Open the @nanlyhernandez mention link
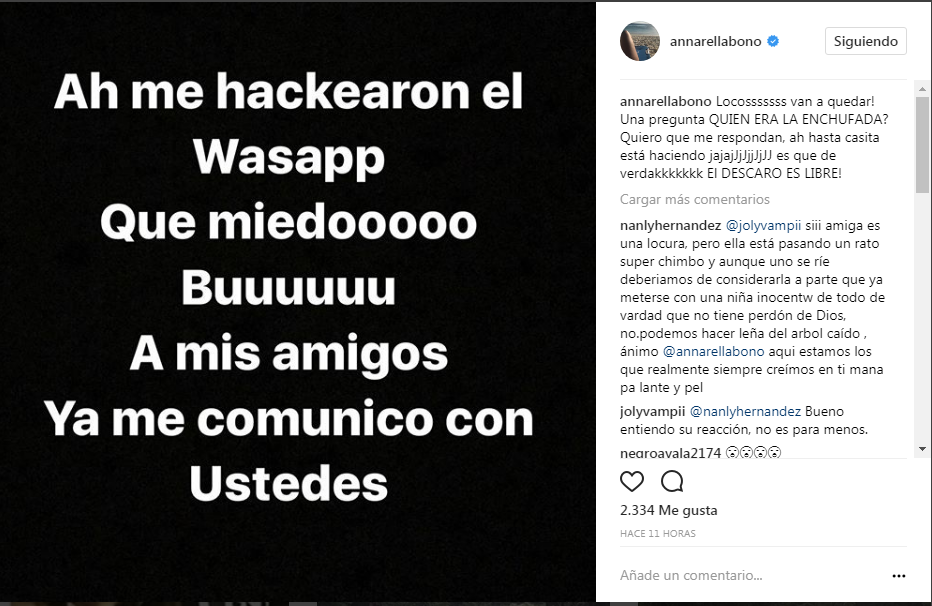Image resolution: width=932 pixels, height=606 pixels. point(745,412)
